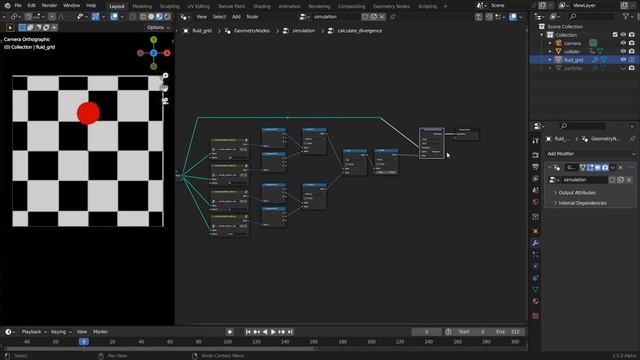Hide the collider object in viewport
The width and height of the screenshot is (640, 360).
[623, 51]
